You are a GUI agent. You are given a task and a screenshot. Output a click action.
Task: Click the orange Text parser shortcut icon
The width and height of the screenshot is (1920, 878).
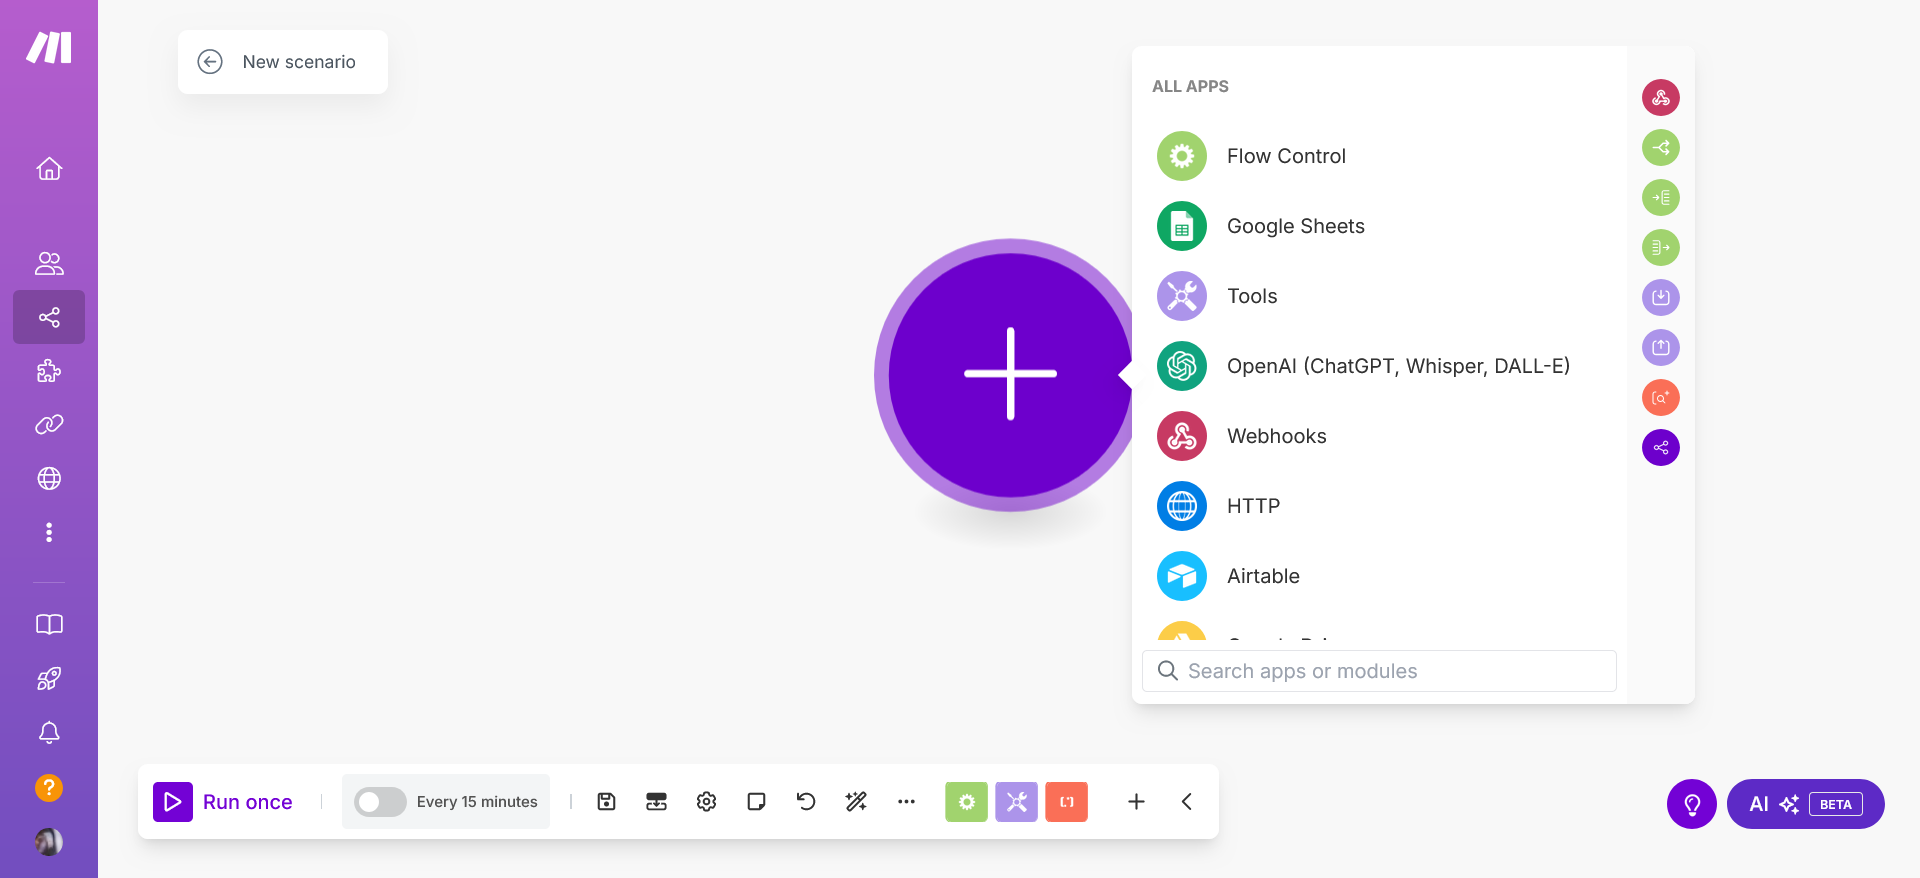(x=1661, y=398)
